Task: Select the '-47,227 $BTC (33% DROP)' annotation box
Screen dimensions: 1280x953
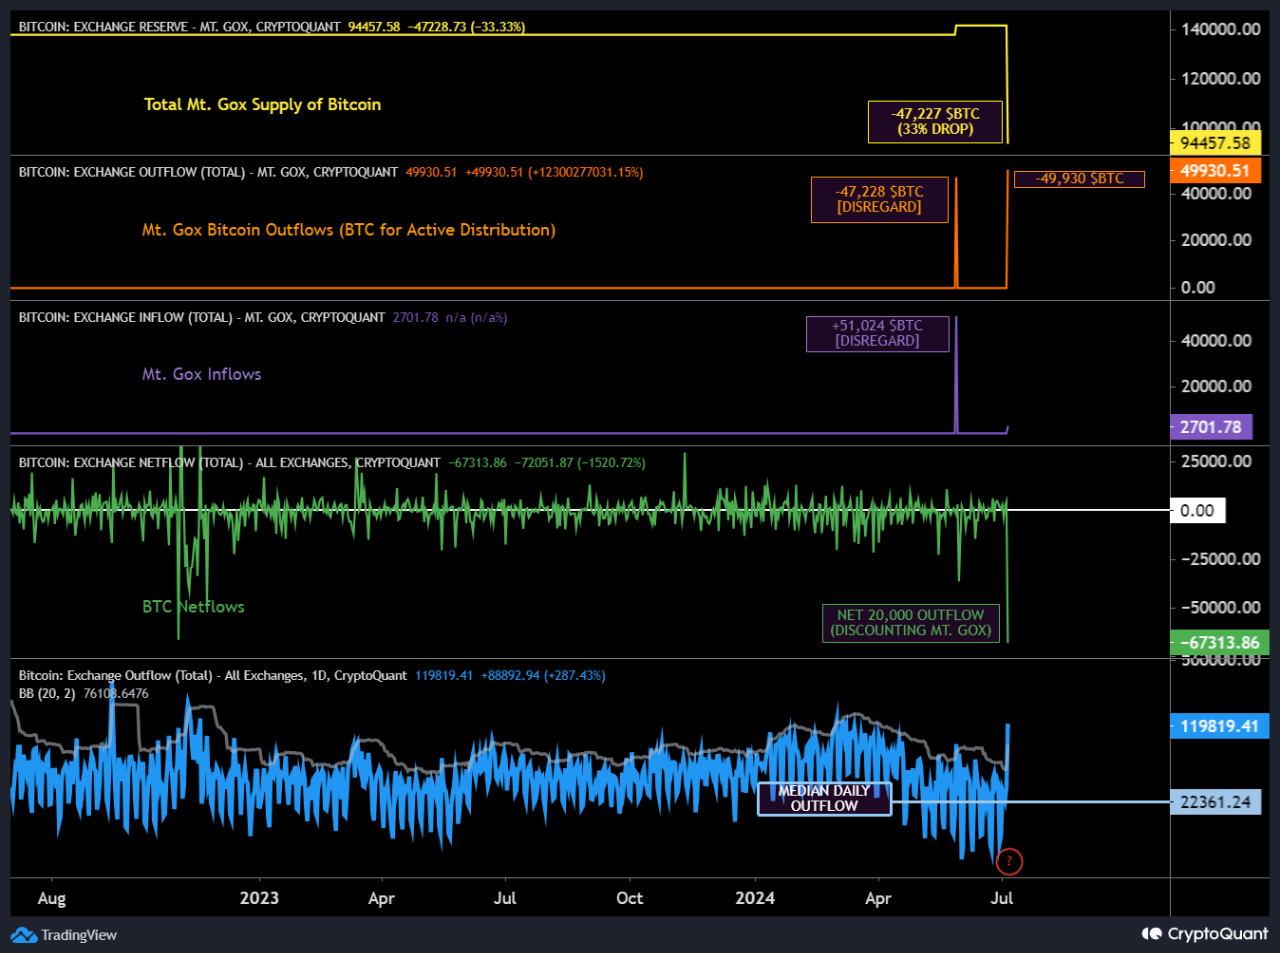Action: tap(935, 122)
